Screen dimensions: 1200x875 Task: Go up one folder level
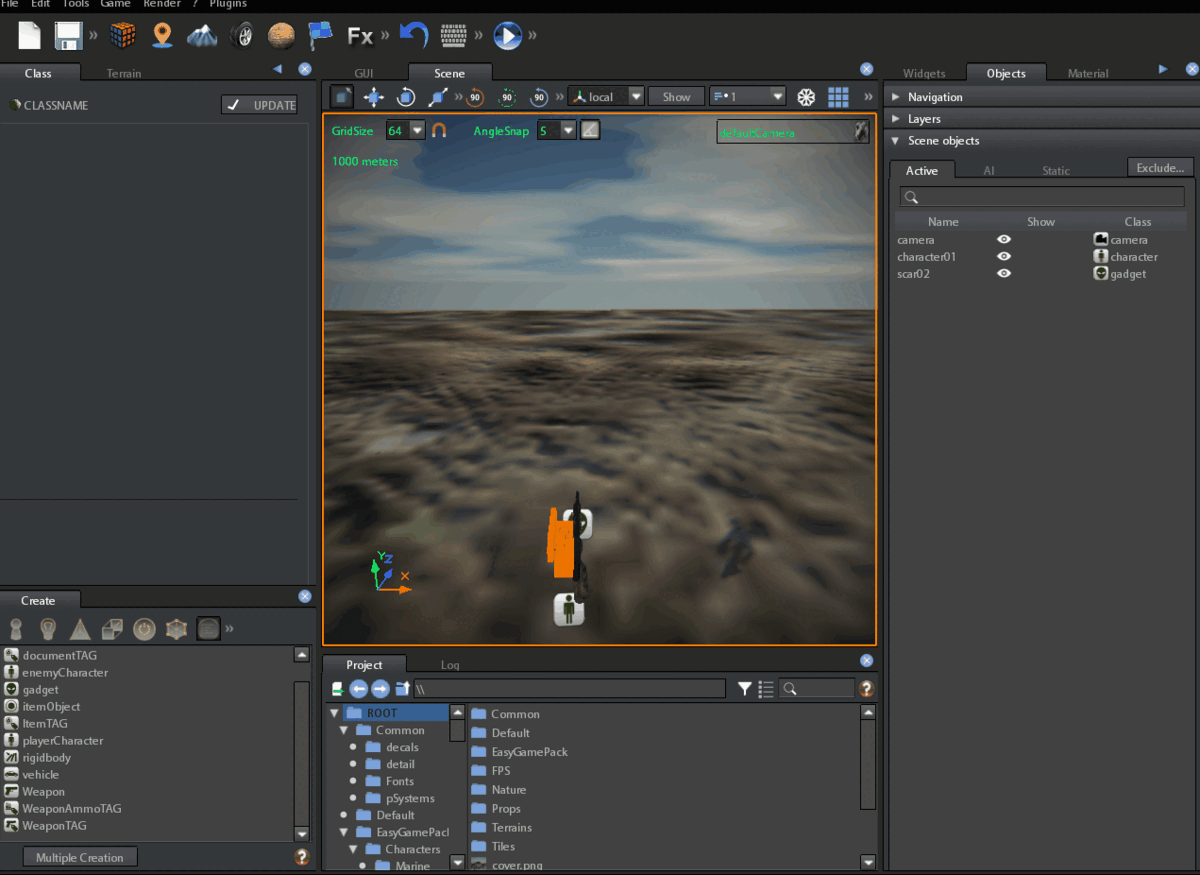tap(402, 689)
